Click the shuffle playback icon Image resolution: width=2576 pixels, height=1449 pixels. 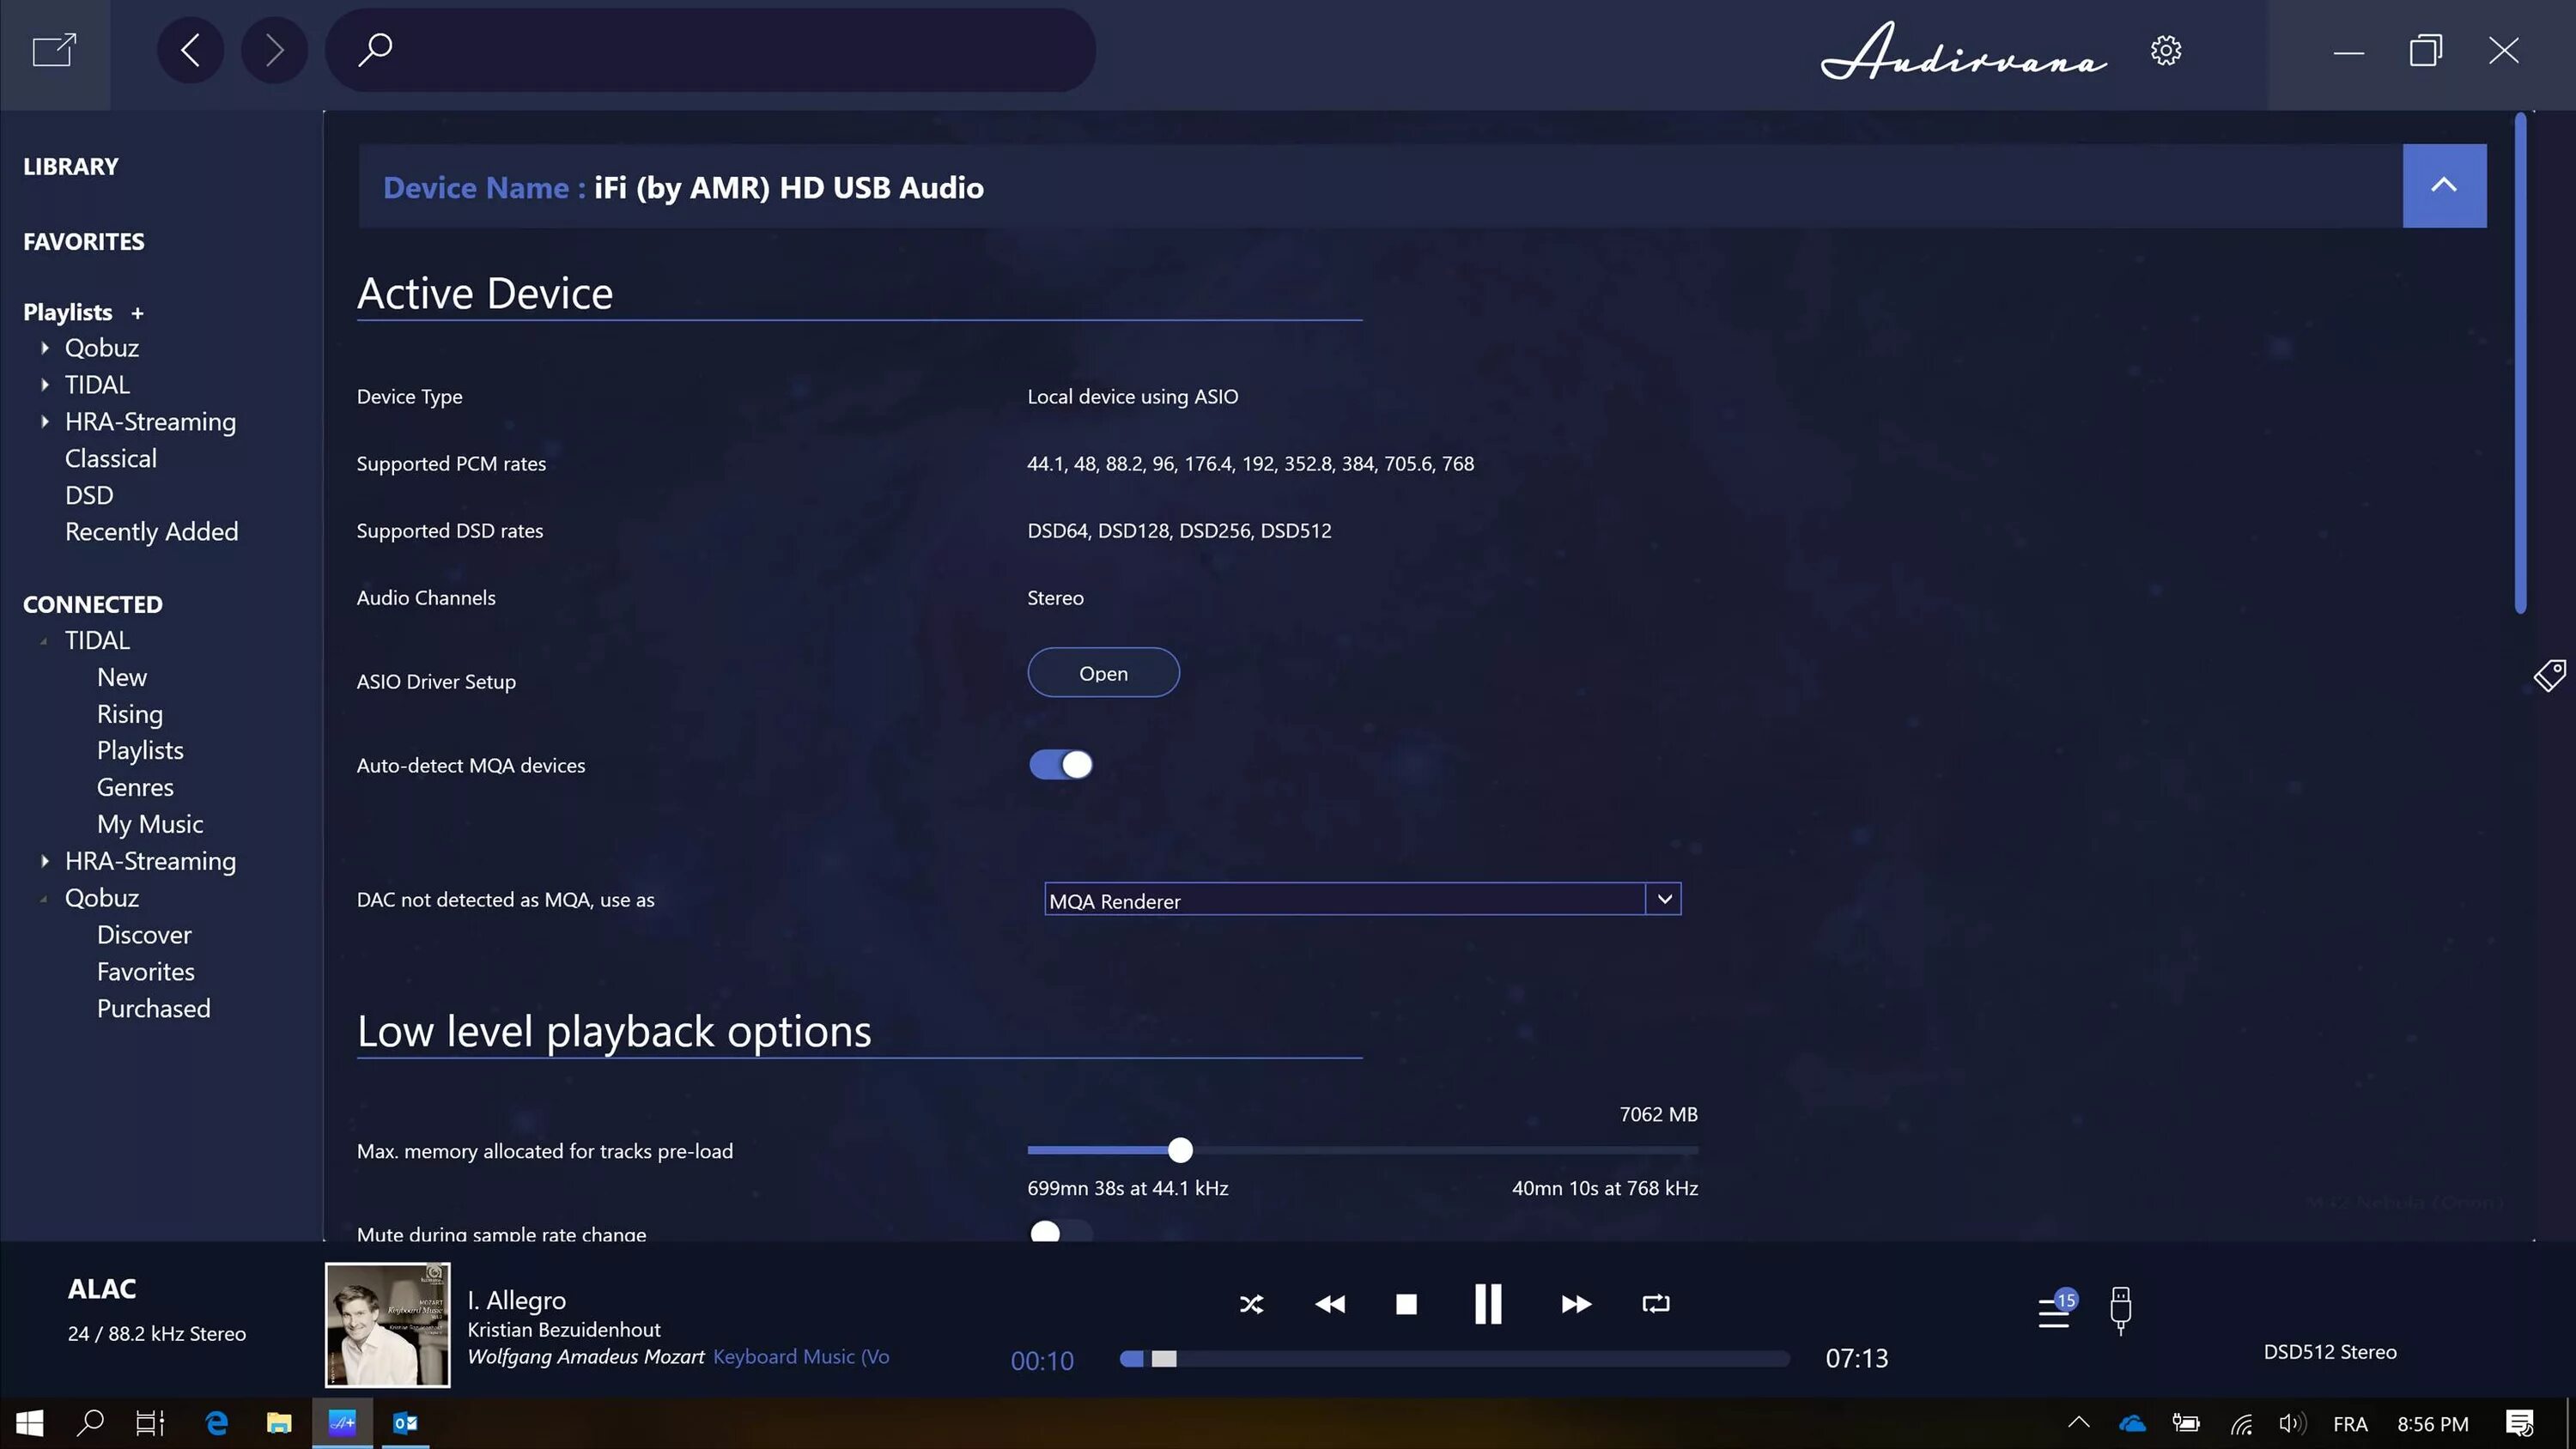click(x=1251, y=1304)
